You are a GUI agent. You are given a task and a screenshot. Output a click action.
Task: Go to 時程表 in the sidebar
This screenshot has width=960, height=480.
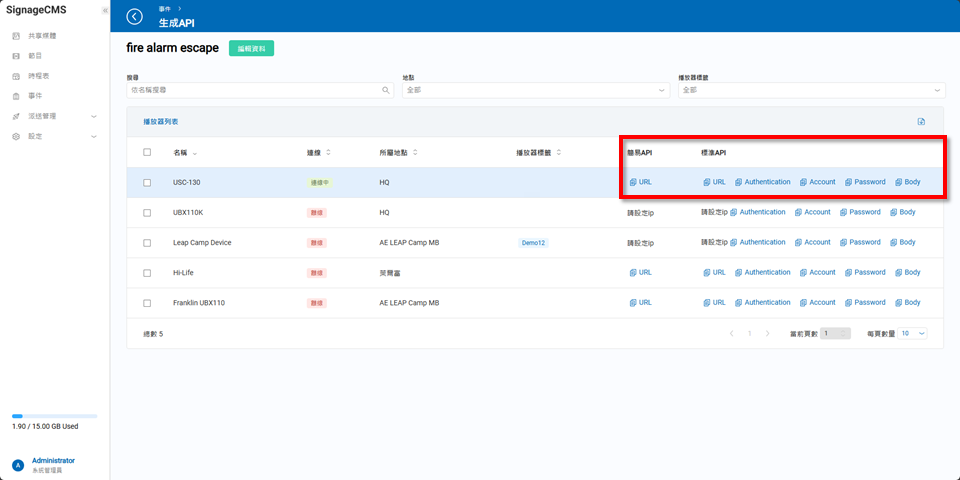(38, 76)
